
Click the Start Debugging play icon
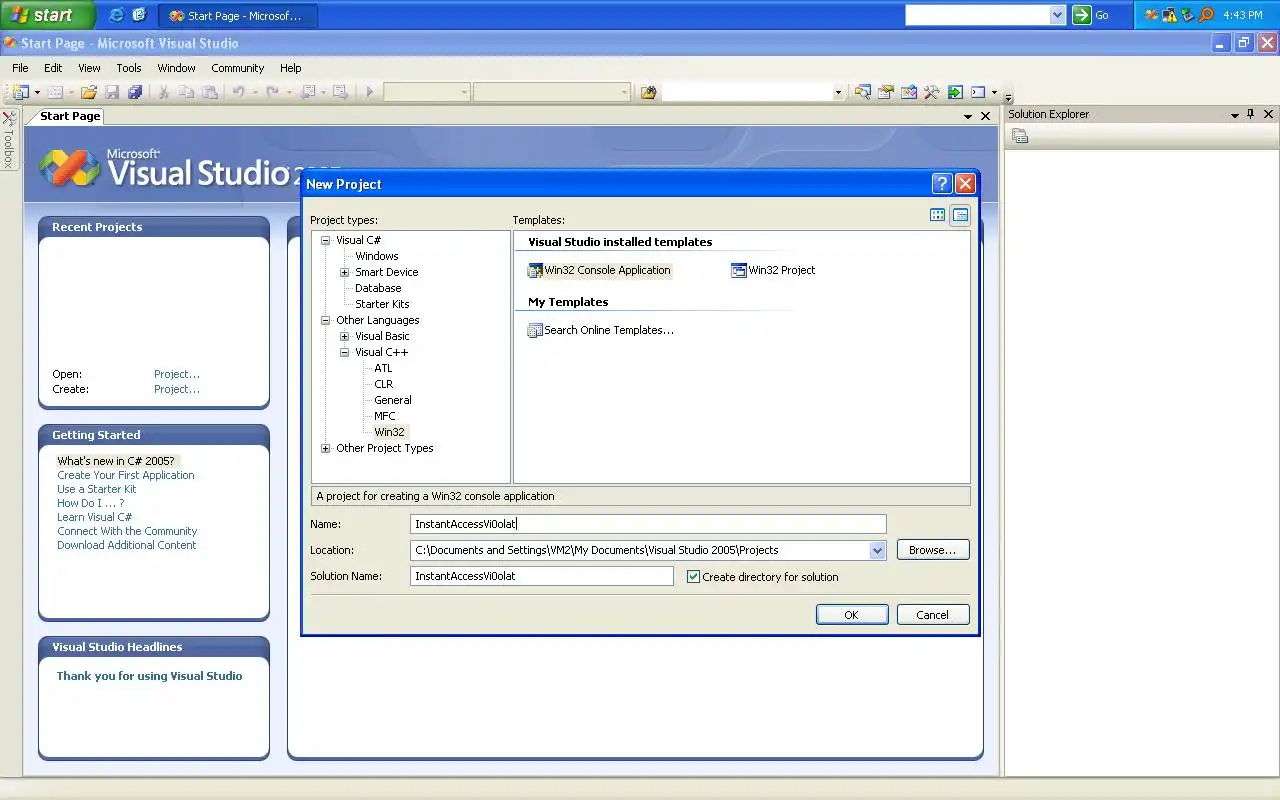pos(369,92)
